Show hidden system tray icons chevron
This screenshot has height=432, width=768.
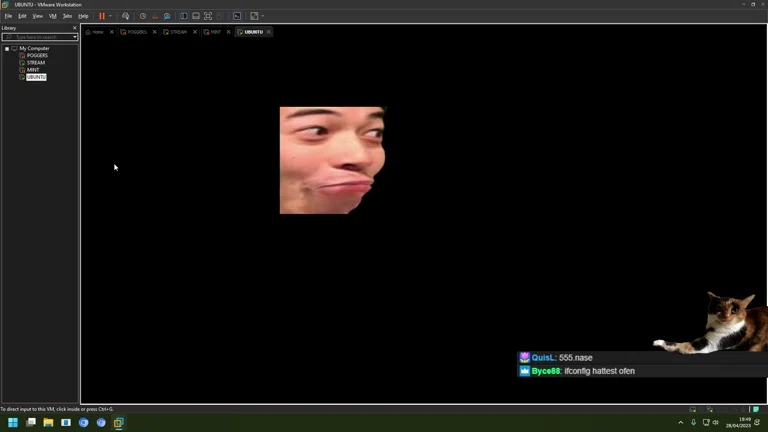(680, 422)
